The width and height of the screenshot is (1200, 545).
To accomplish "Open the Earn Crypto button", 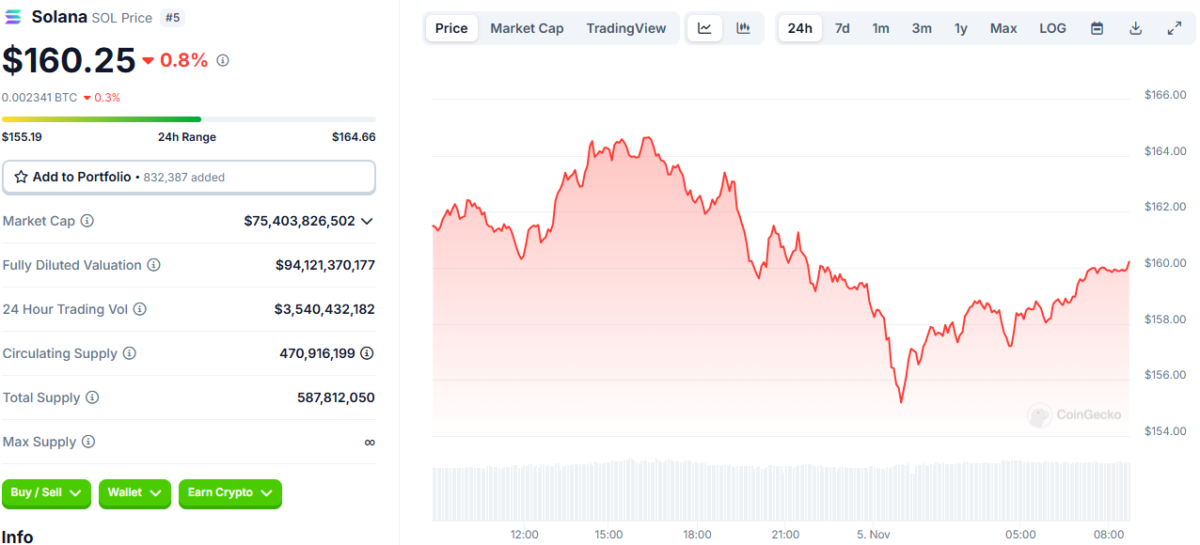I will pos(230,493).
